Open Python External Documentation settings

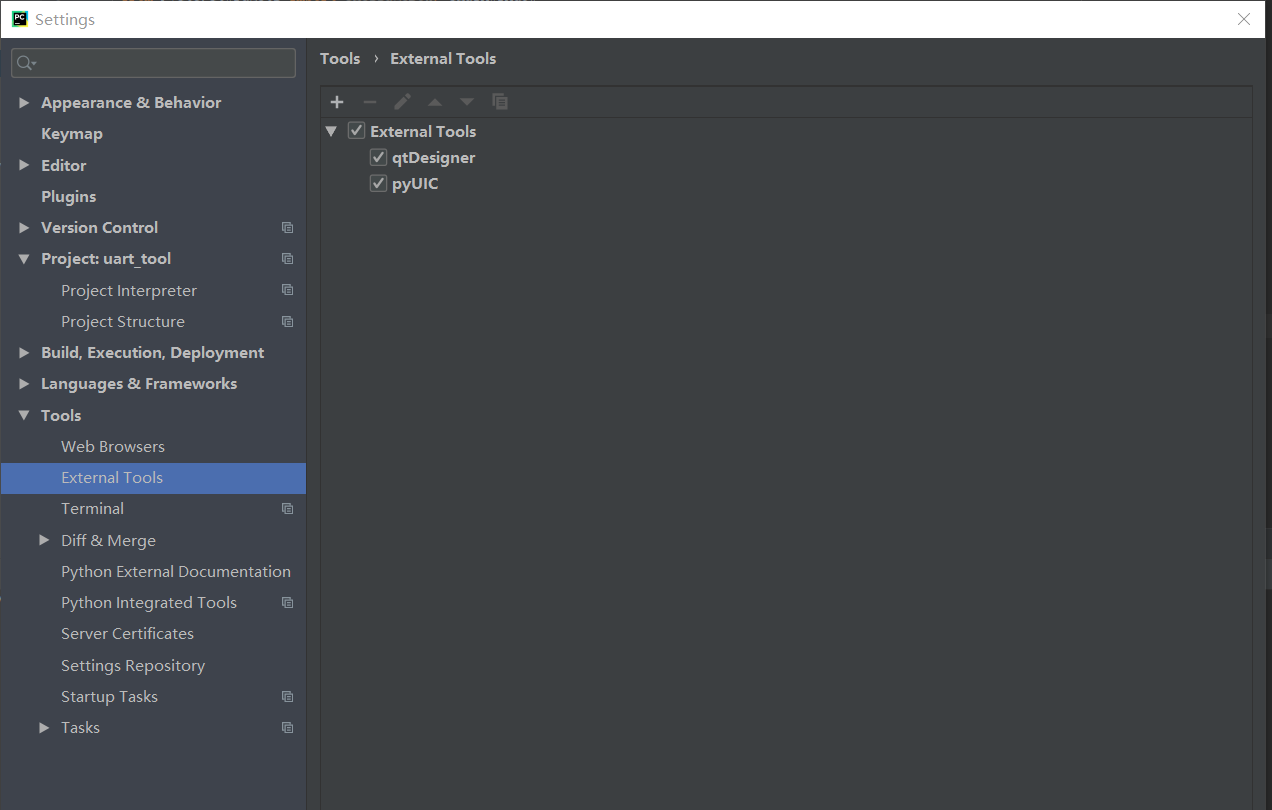(176, 572)
